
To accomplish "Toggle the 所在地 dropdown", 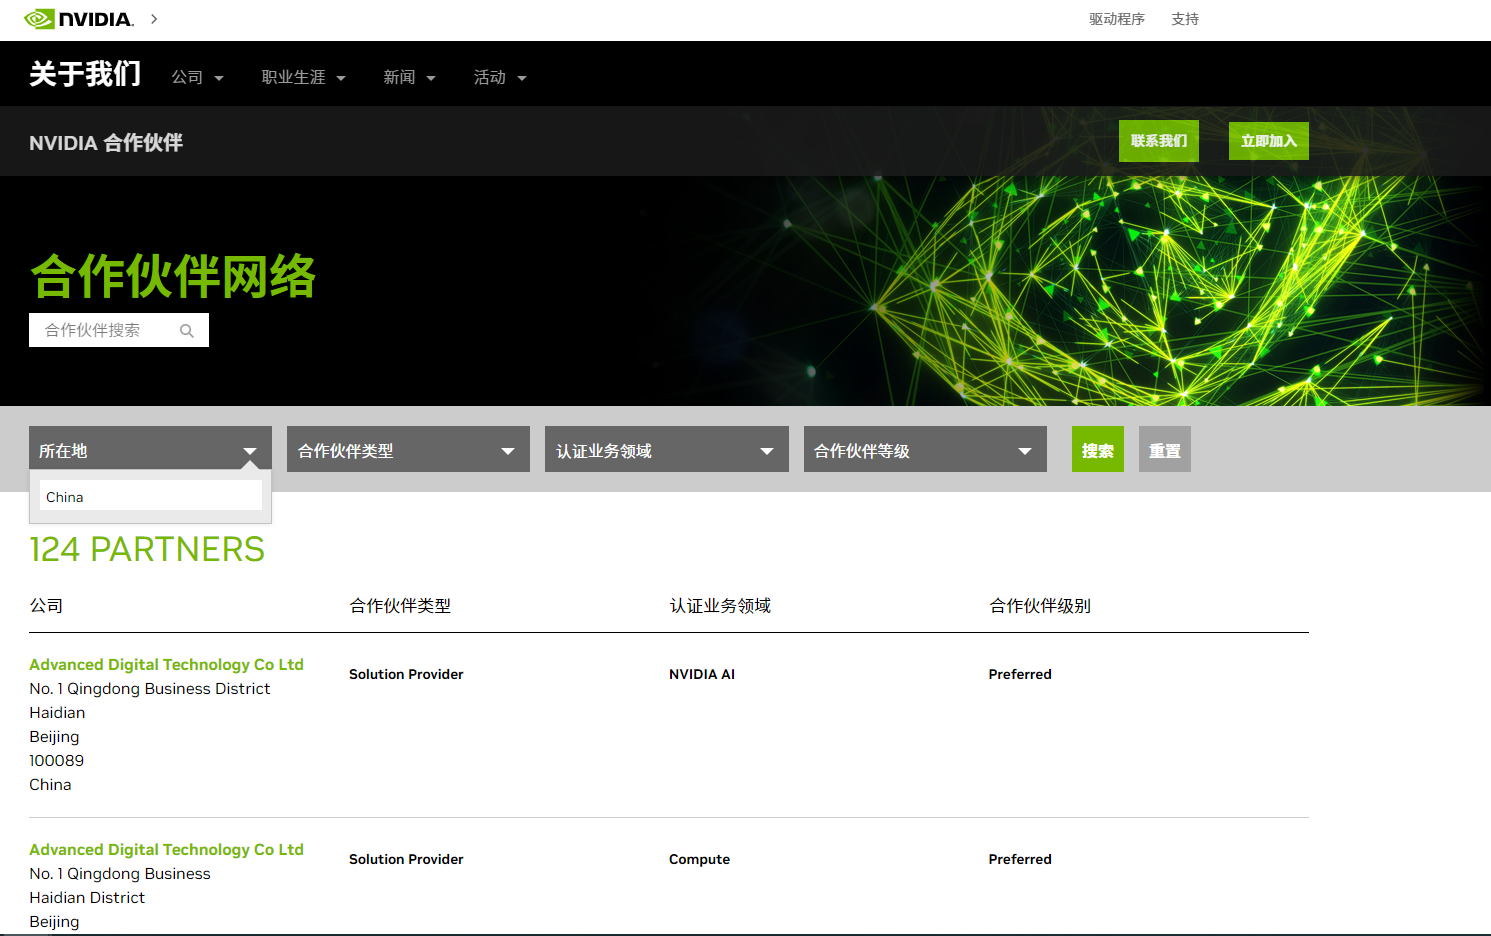I will click(x=150, y=449).
